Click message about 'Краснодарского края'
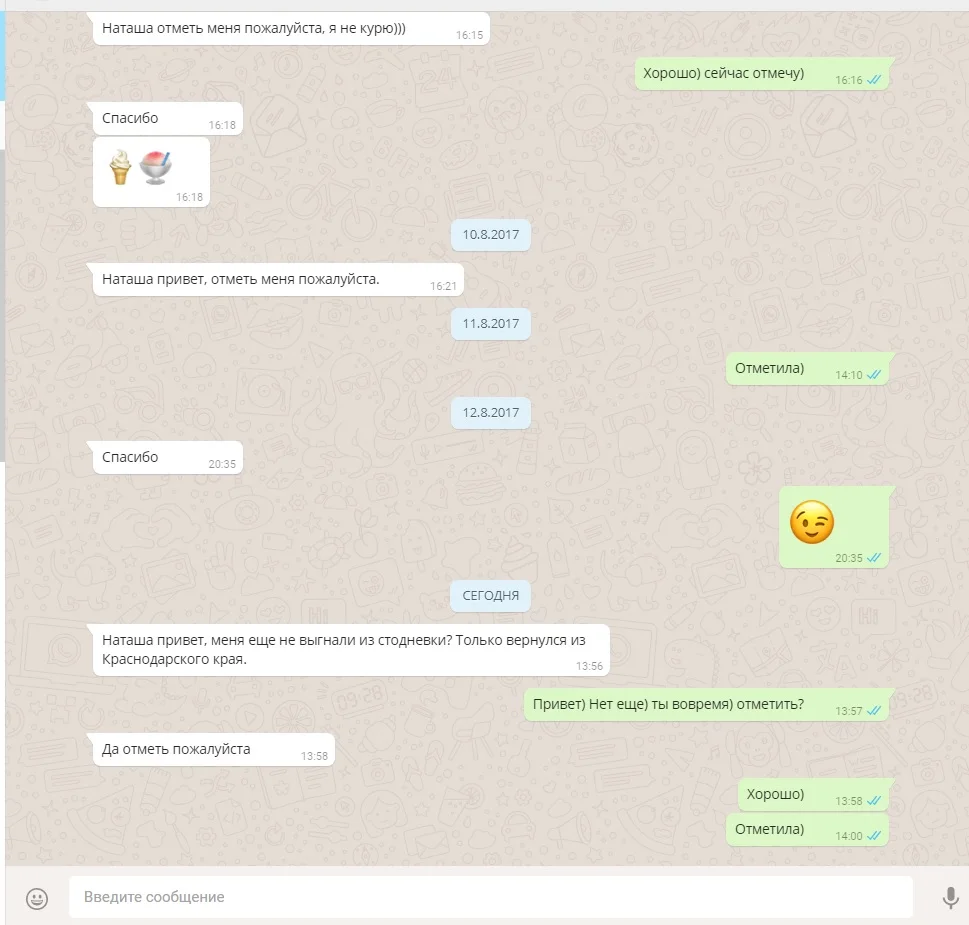Screen dimensions: 969x925 point(351,650)
